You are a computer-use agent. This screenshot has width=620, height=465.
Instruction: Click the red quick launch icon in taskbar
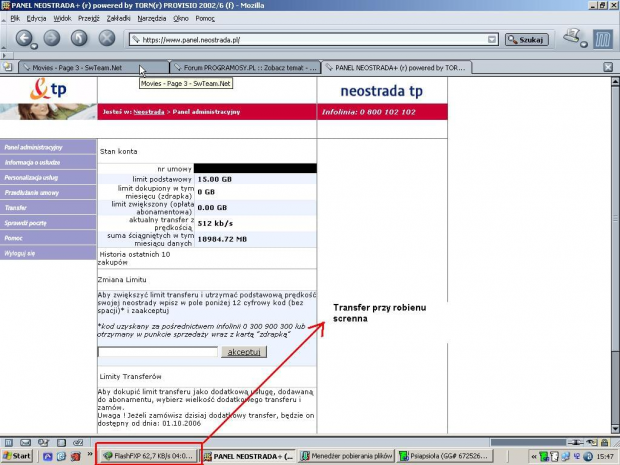coord(75,456)
